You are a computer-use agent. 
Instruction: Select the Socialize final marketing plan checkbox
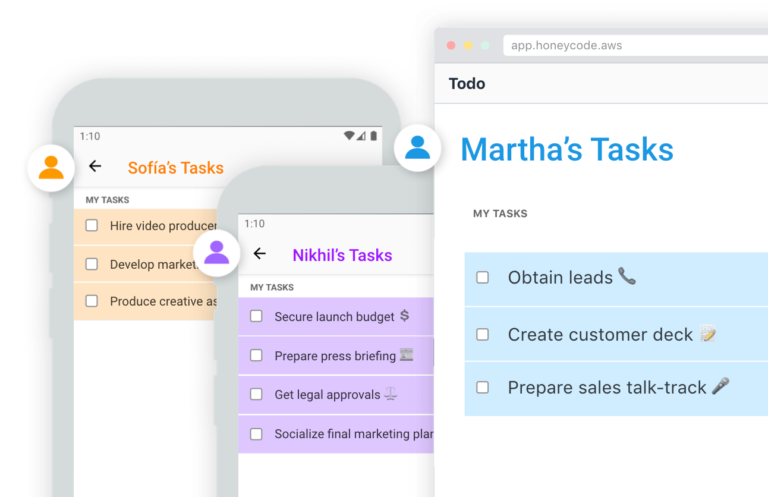(x=256, y=434)
